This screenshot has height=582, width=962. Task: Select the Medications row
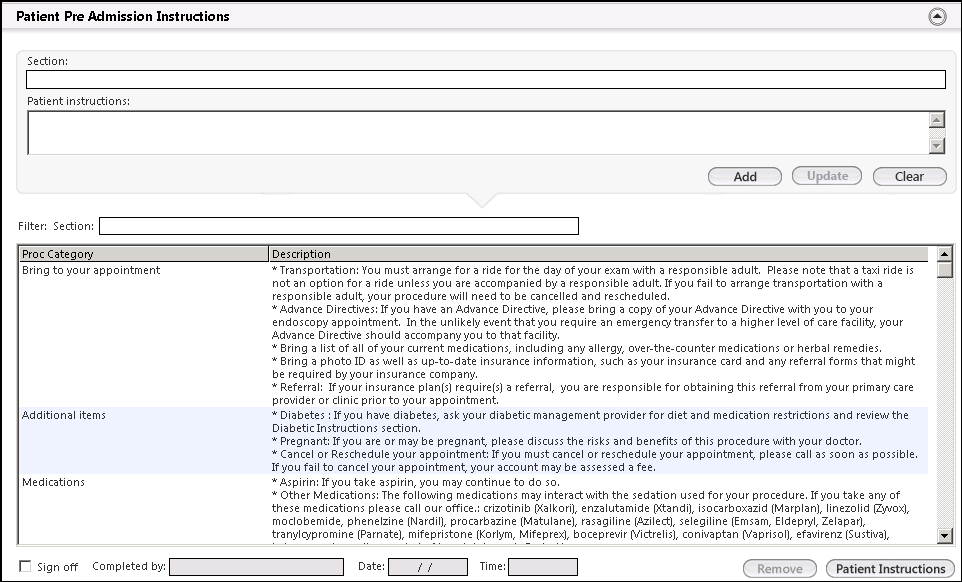point(474,508)
